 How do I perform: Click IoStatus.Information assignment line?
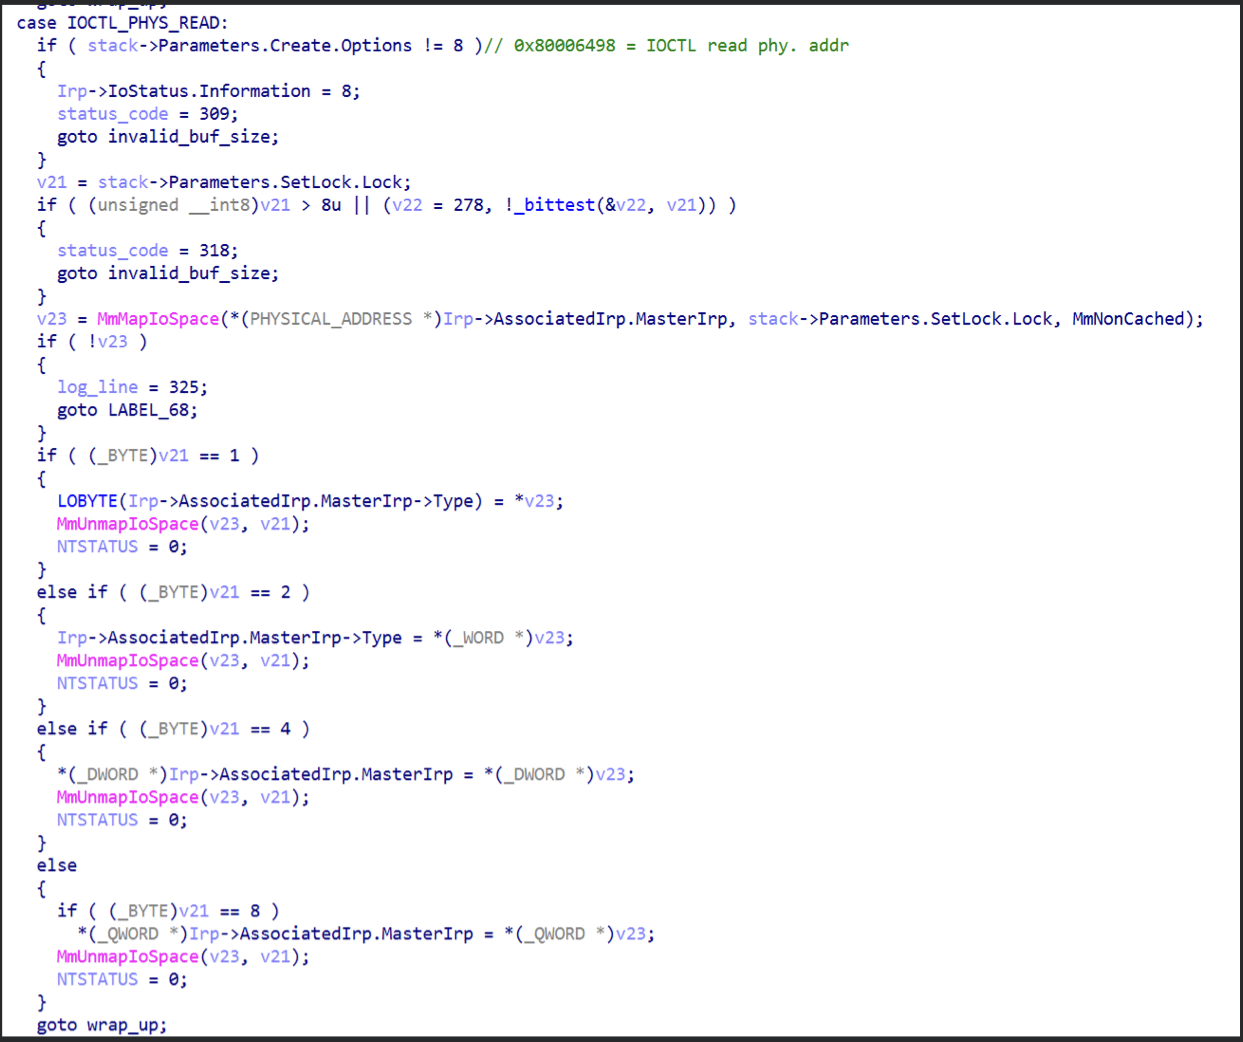[x=208, y=90]
